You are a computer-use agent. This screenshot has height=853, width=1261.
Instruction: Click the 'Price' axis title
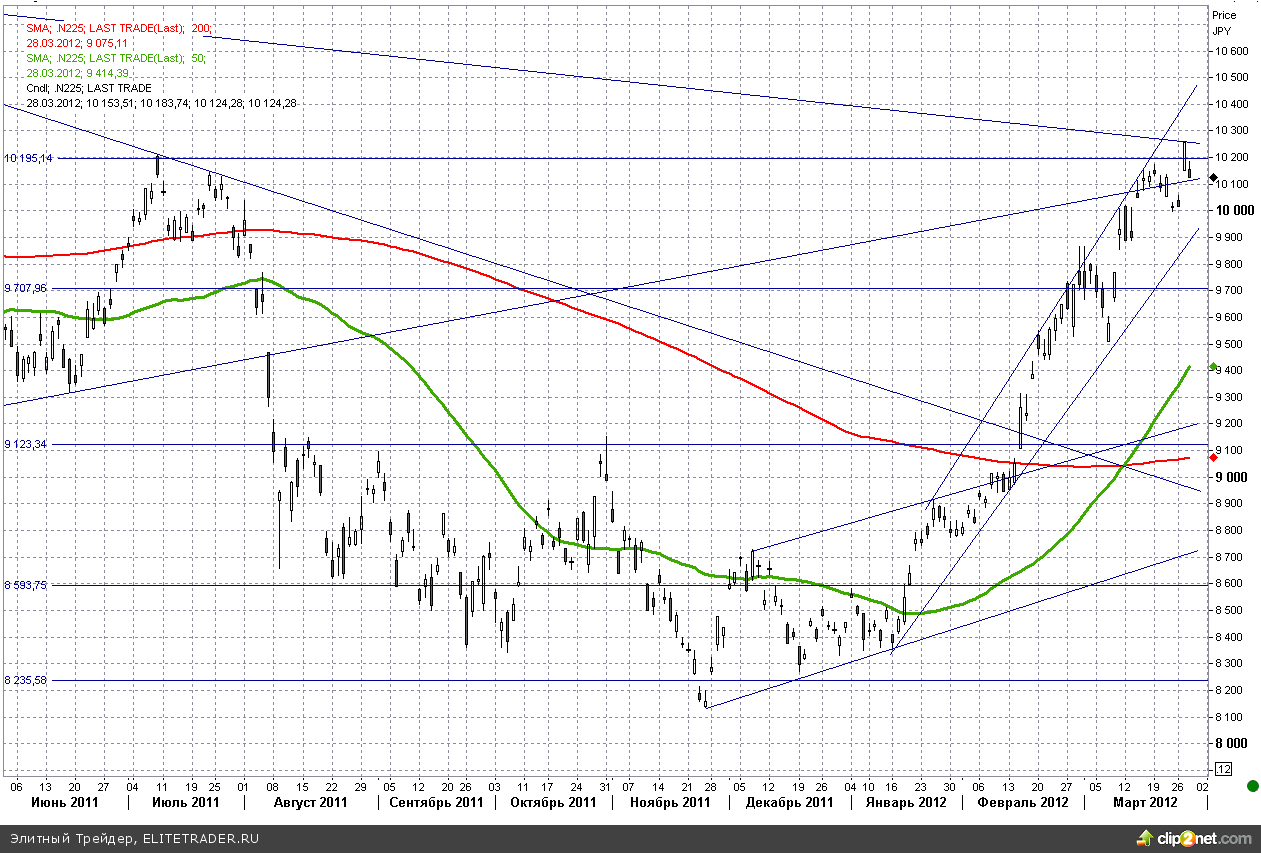click(1224, 15)
